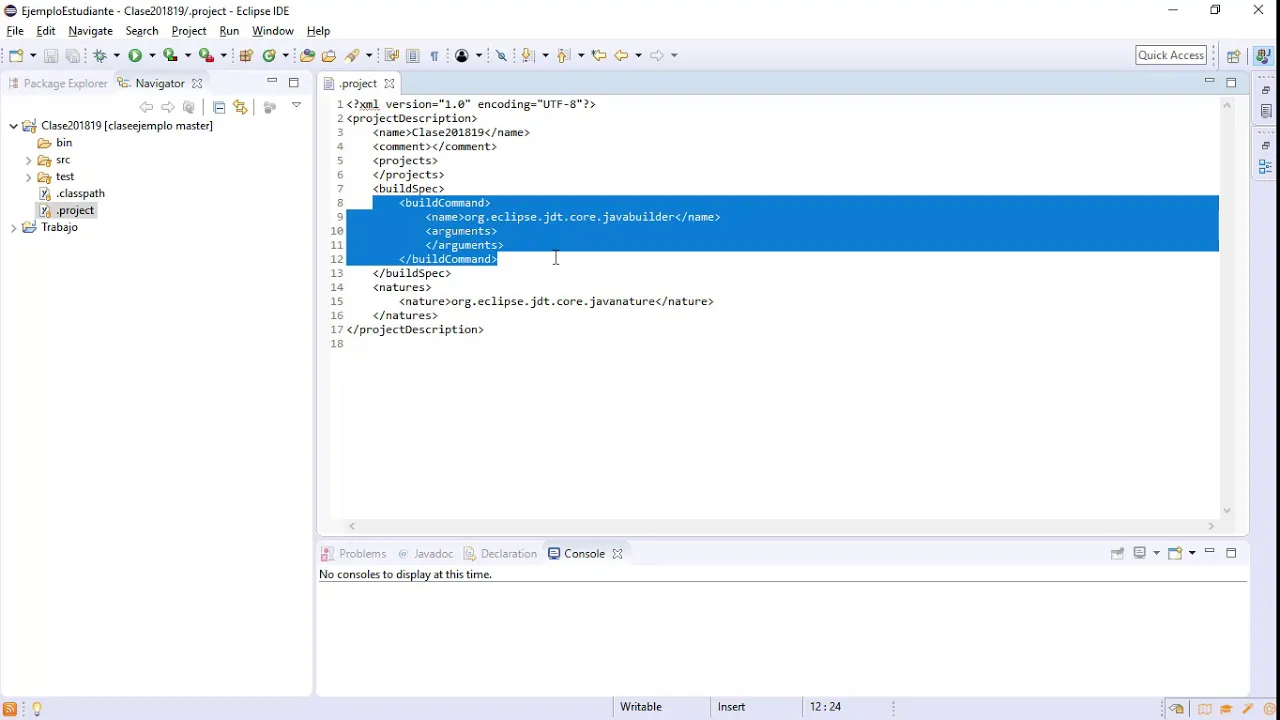
Task: Click the New file wizard icon
Action: coord(16,56)
